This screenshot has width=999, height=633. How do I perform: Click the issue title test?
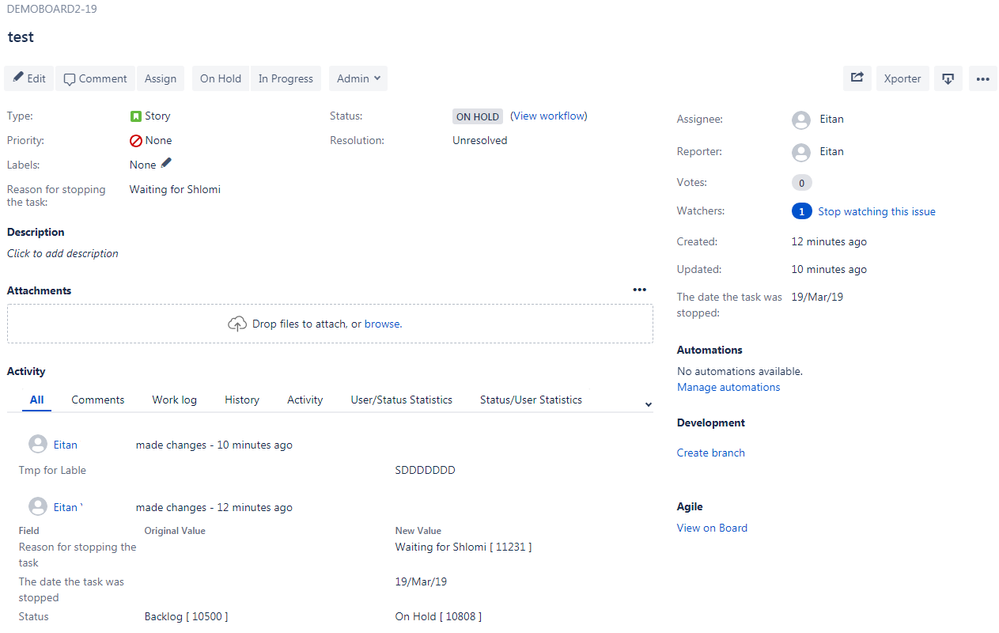[20, 37]
